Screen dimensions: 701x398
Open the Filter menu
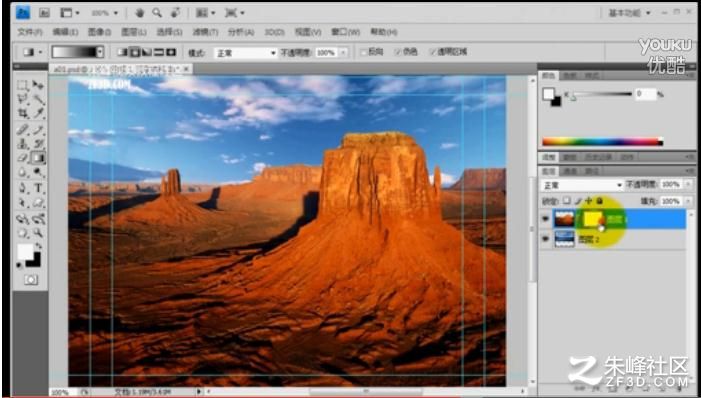205,32
